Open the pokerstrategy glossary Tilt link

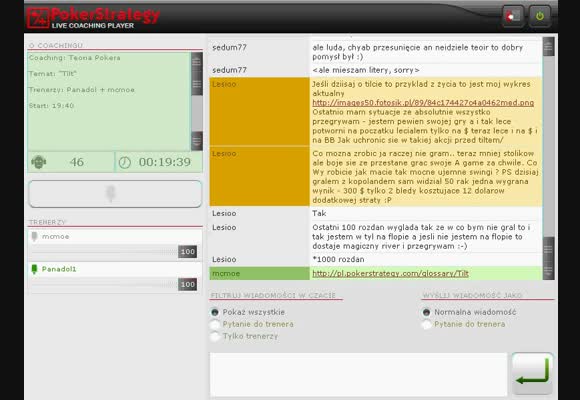[x=390, y=273]
